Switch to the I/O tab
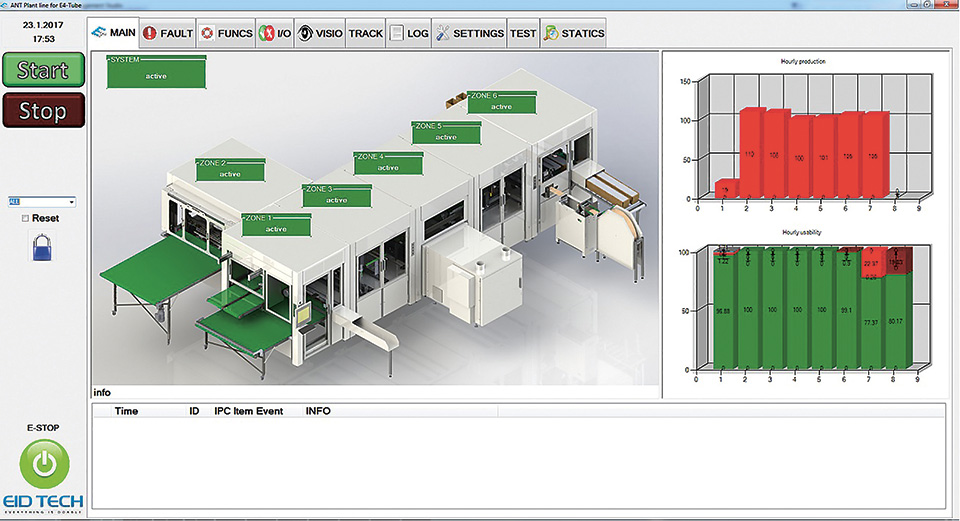 click(275, 33)
